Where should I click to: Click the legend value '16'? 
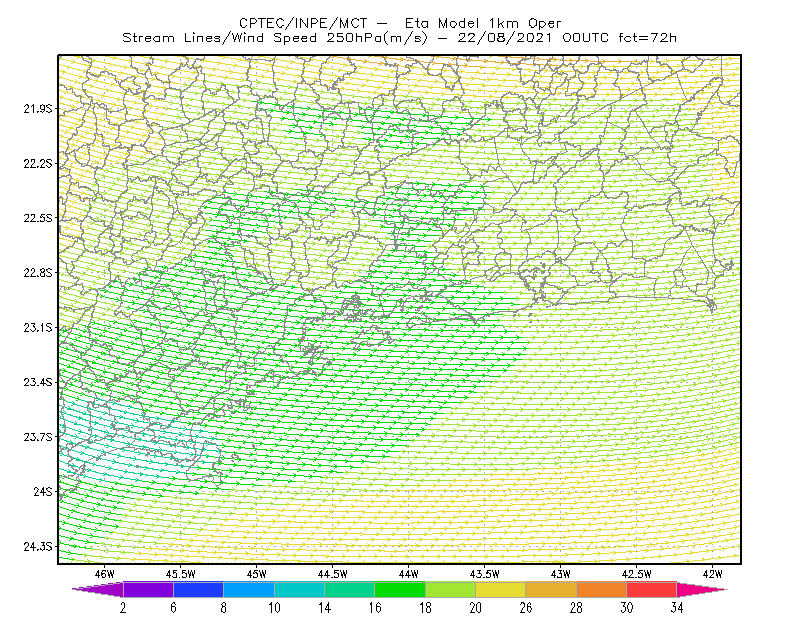[375, 608]
